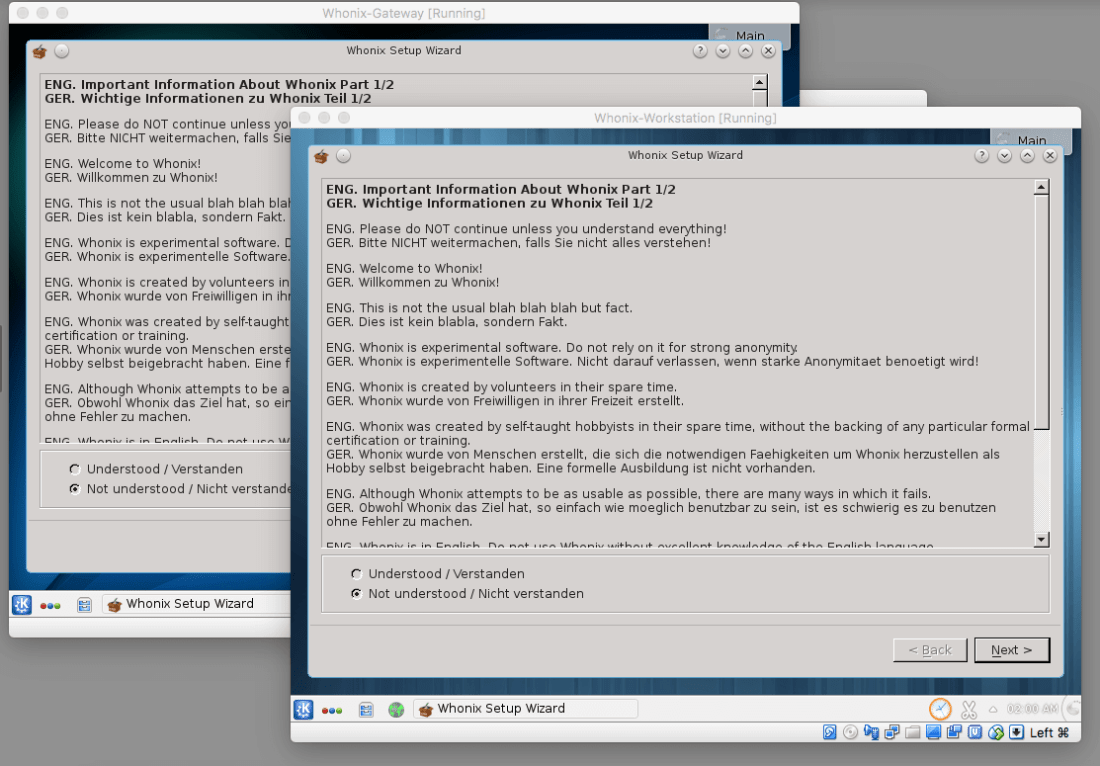Open Klipper scissors icon in Workstation tray
Viewport: 1100px width, 766px height.
pyautogui.click(x=969, y=709)
